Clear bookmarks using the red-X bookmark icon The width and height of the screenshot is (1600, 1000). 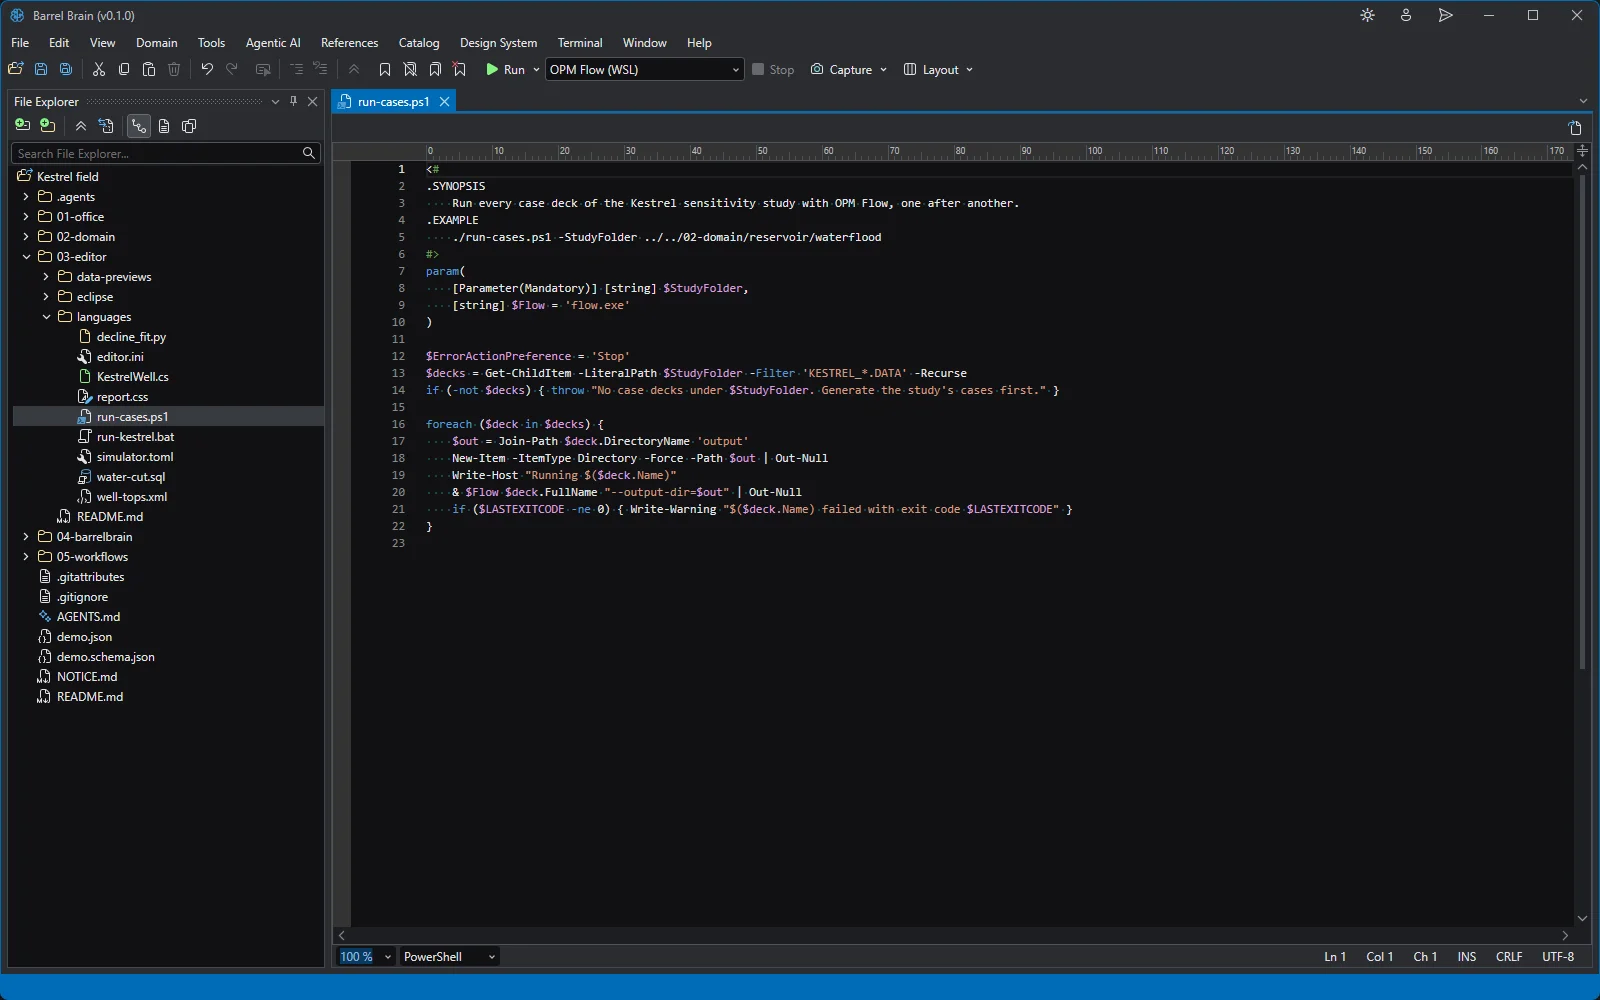click(x=460, y=69)
